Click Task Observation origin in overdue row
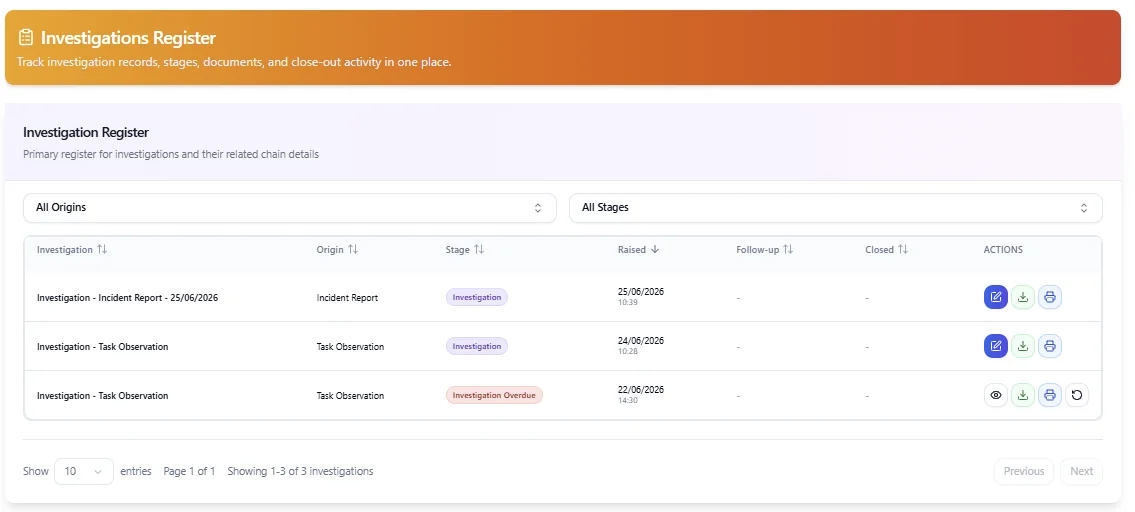1135x512 pixels. point(350,396)
